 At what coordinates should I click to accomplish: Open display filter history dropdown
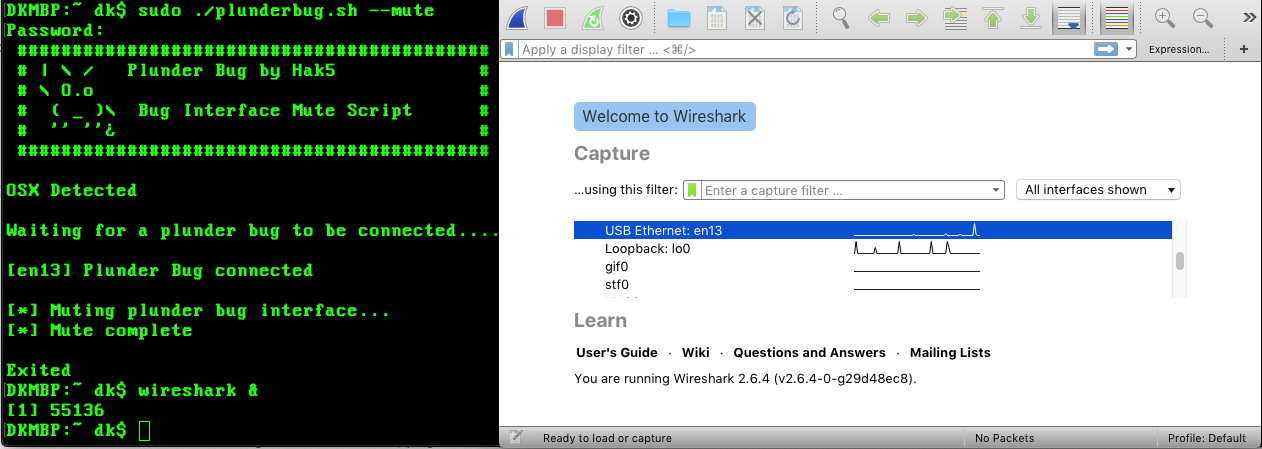(x=1129, y=49)
